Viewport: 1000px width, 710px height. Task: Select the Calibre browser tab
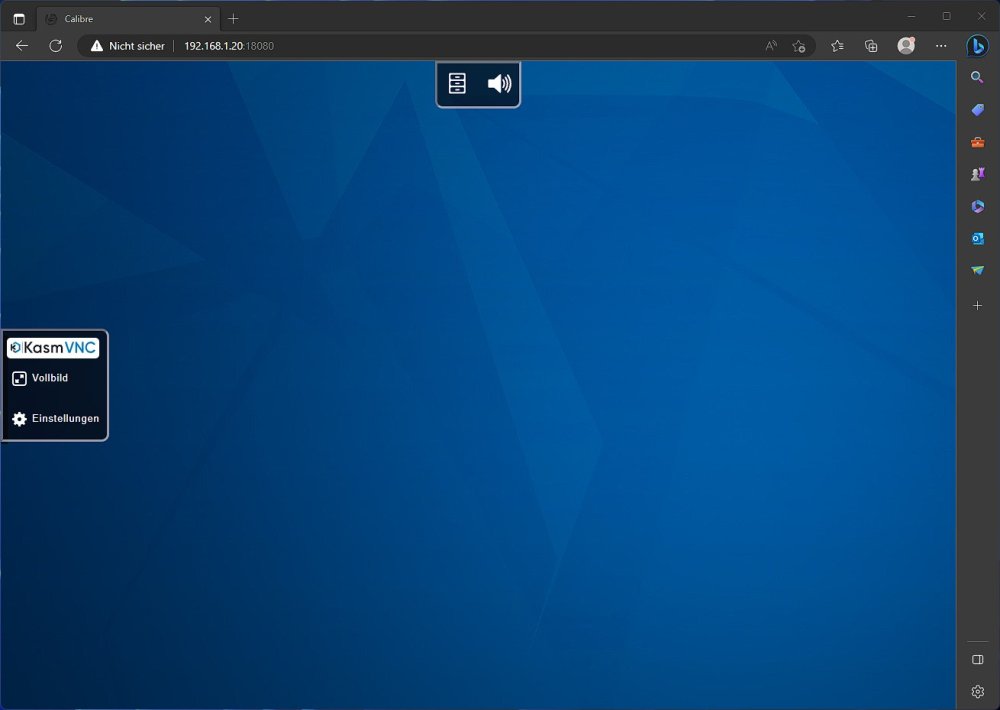[128, 19]
